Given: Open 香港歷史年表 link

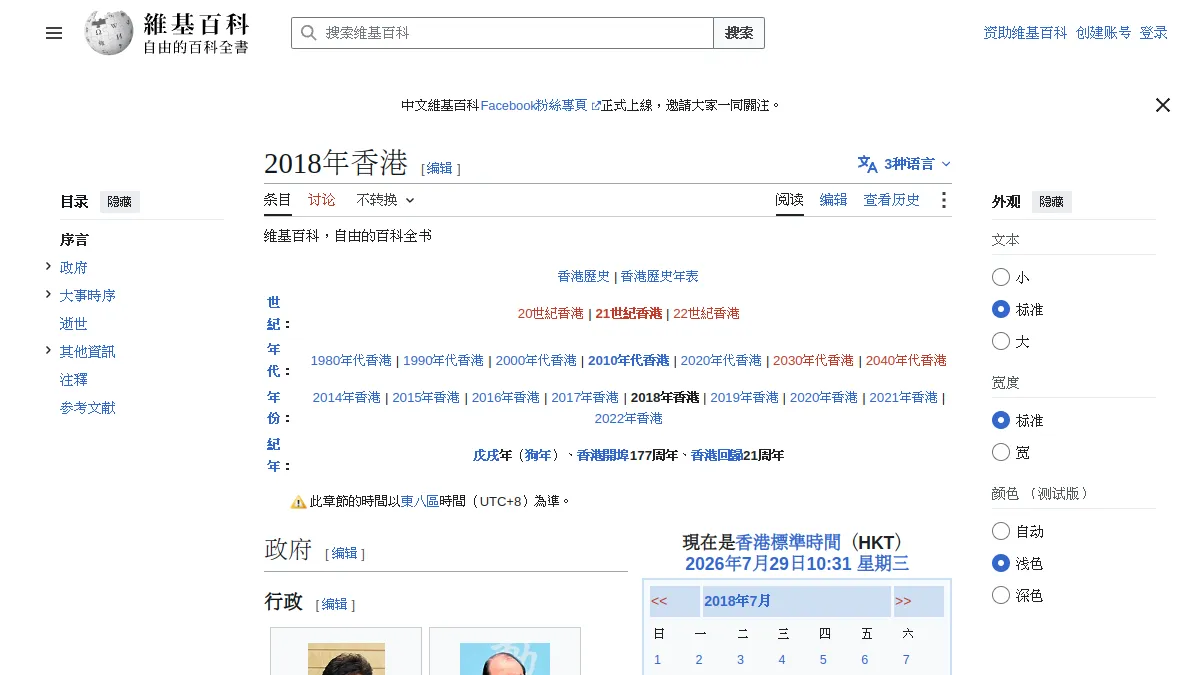Looking at the screenshot, I should click(x=660, y=276).
